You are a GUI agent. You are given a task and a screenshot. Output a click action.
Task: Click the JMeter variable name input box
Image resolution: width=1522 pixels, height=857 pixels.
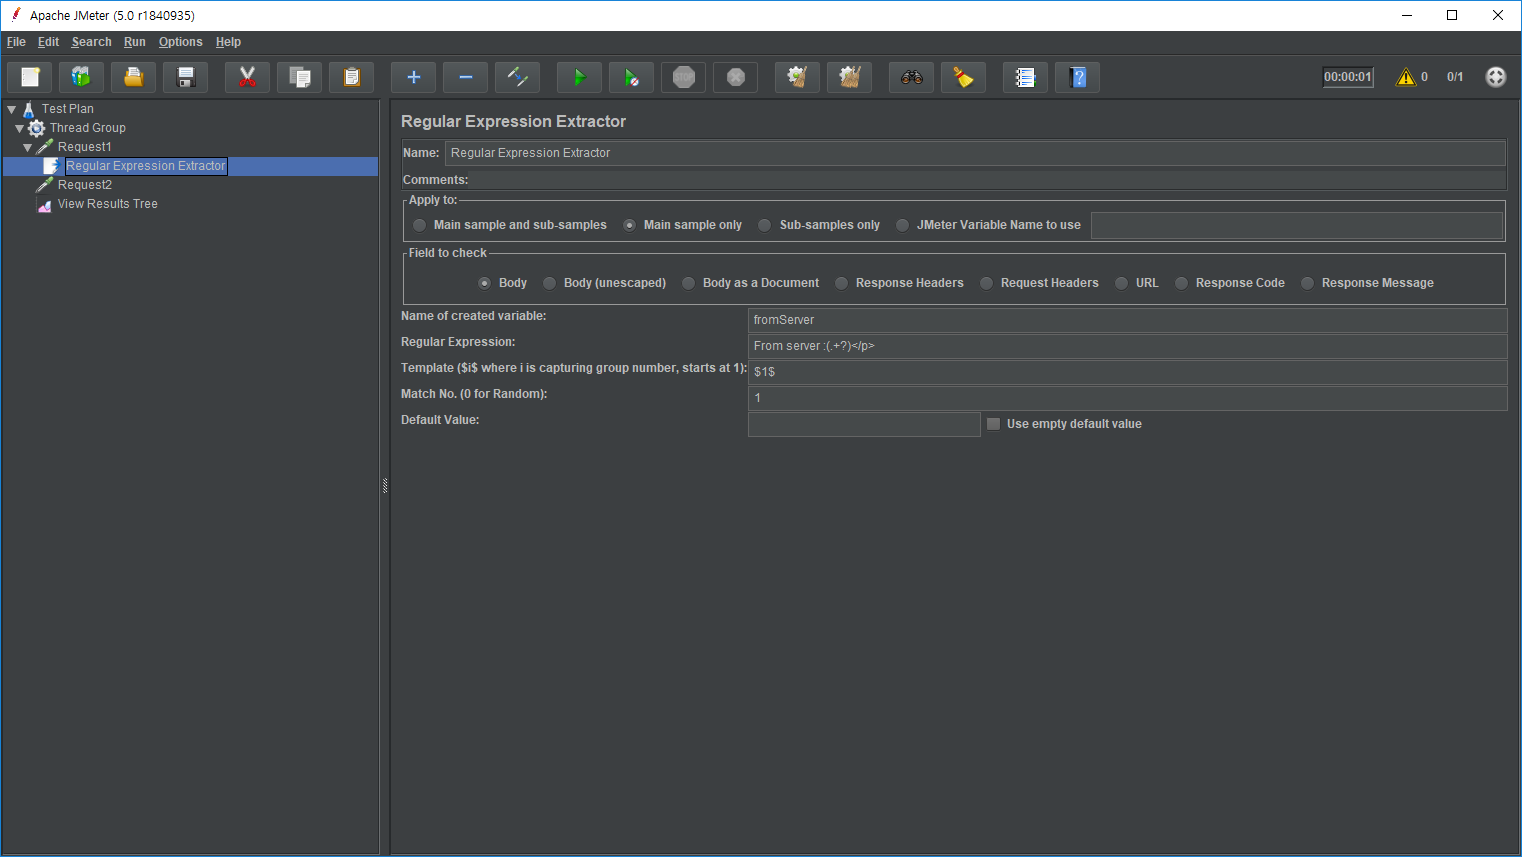pyautogui.click(x=1297, y=225)
